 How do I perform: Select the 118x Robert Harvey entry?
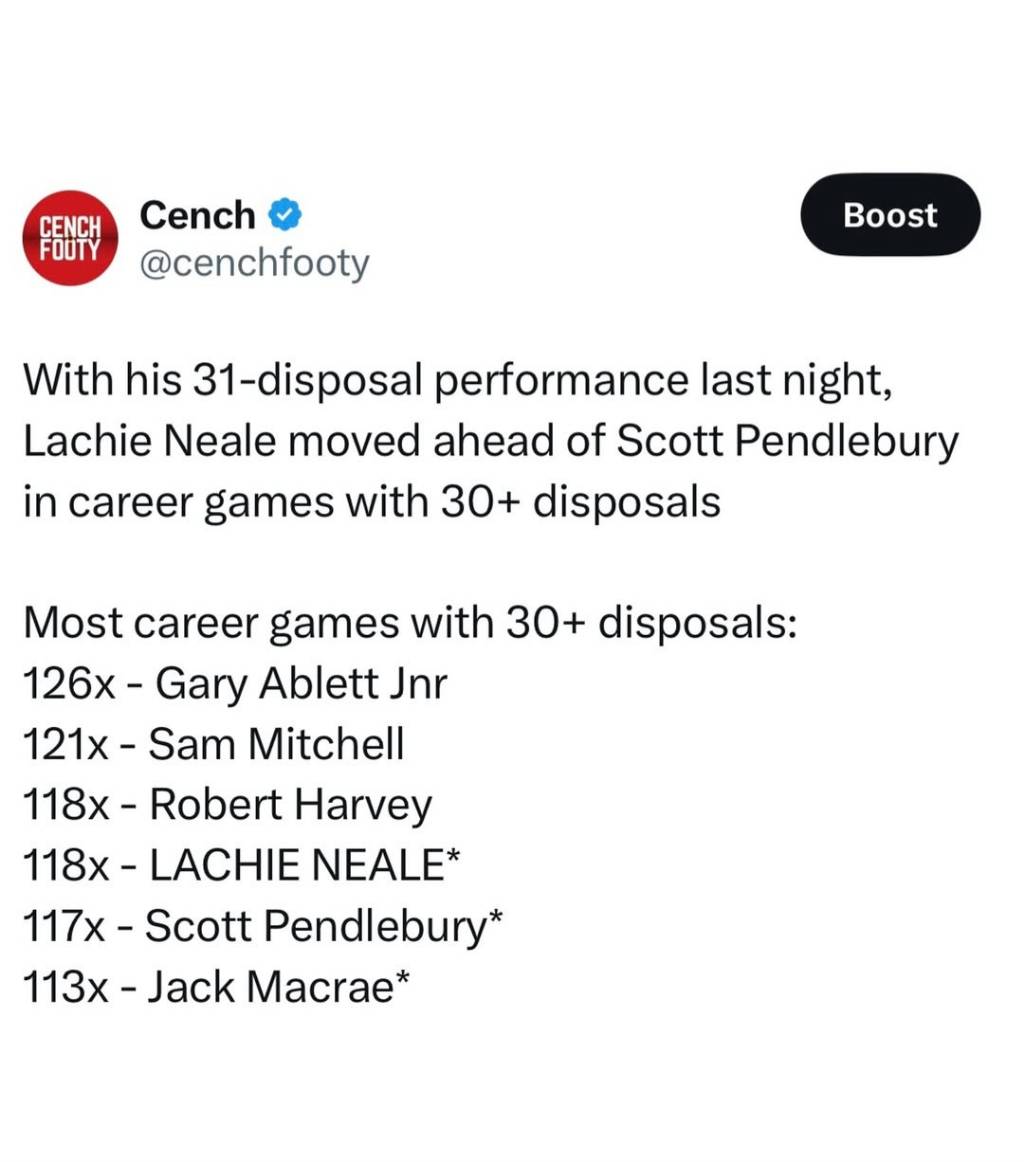point(226,805)
